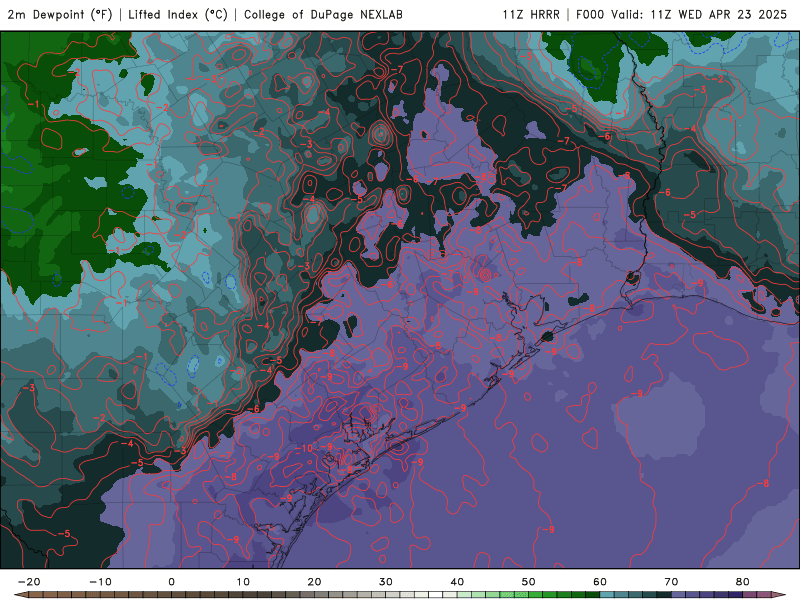Click the "F000 Valid: 11Z WED APR 23 2025" text
This screenshot has height=600, width=800.
pyautogui.click(x=681, y=15)
